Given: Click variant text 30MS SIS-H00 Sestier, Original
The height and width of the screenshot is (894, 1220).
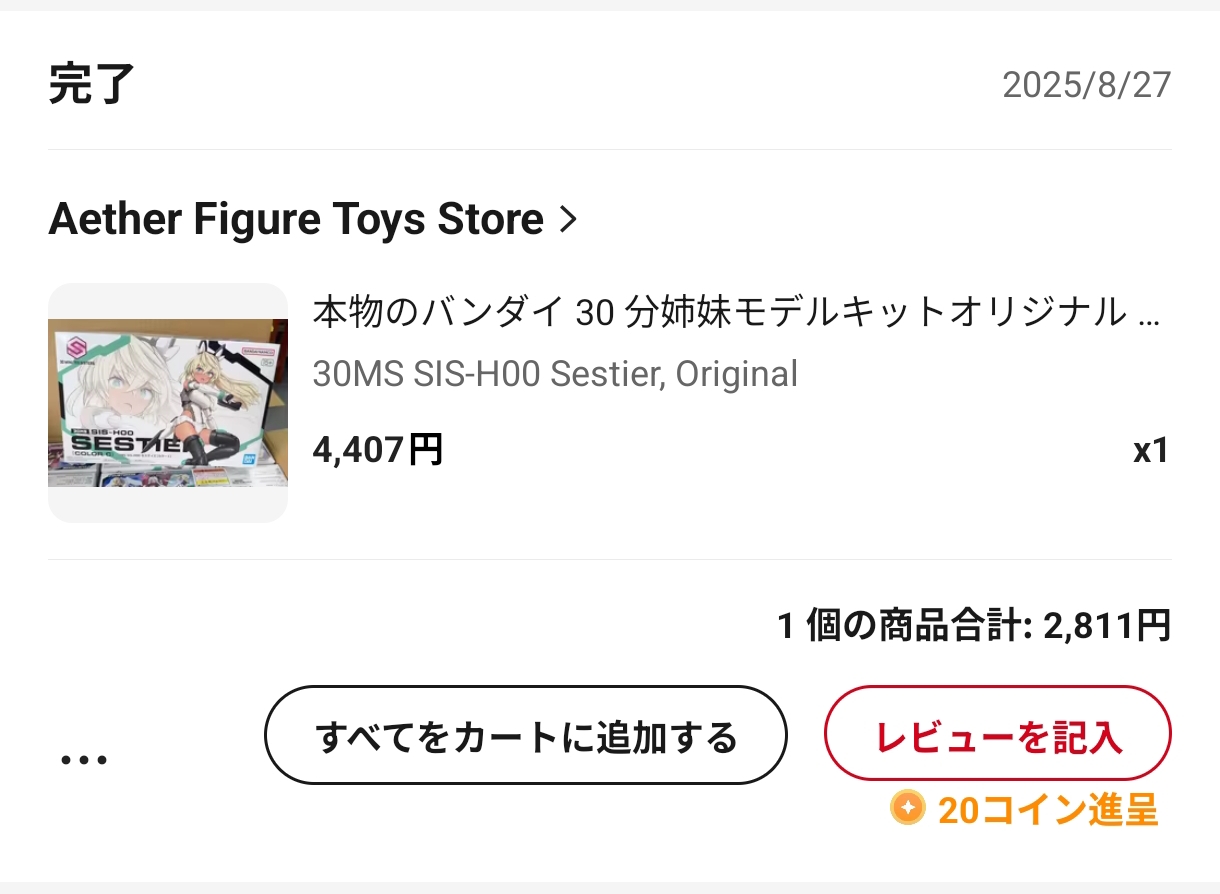Looking at the screenshot, I should (x=555, y=374).
